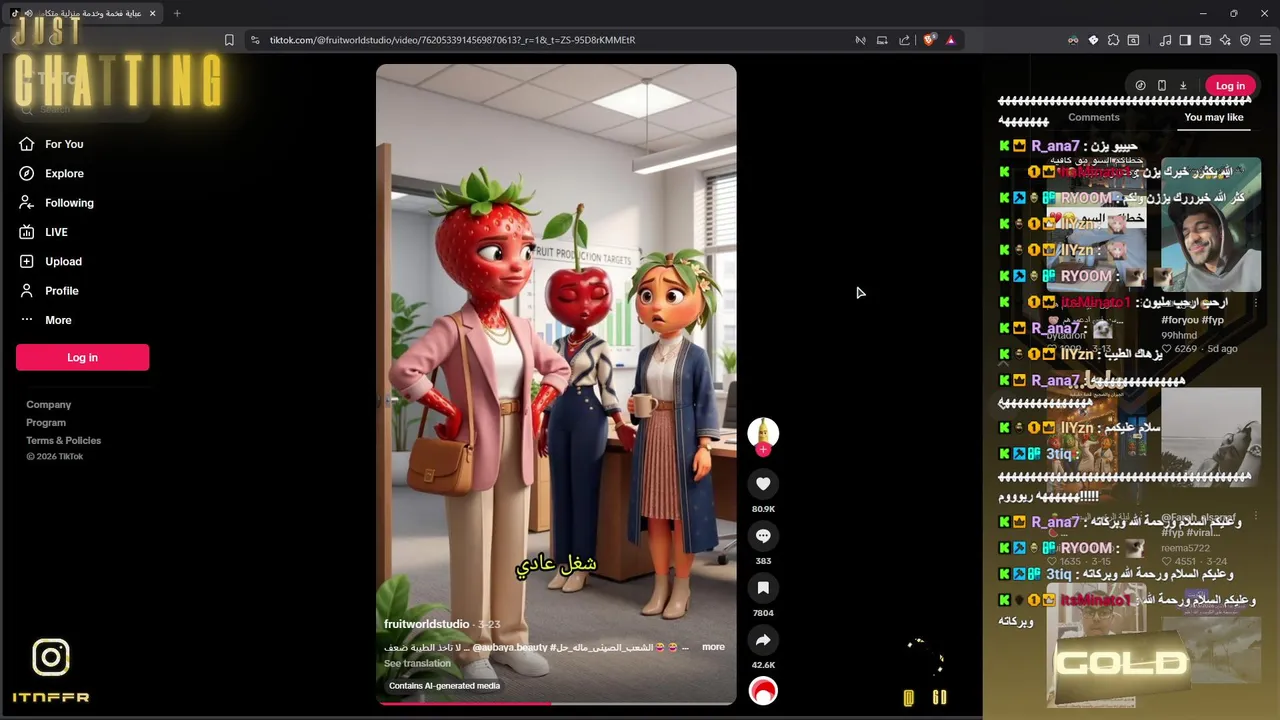This screenshot has width=1280, height=720.
Task: Mute tab using the speaker icon
Action: (28, 13)
